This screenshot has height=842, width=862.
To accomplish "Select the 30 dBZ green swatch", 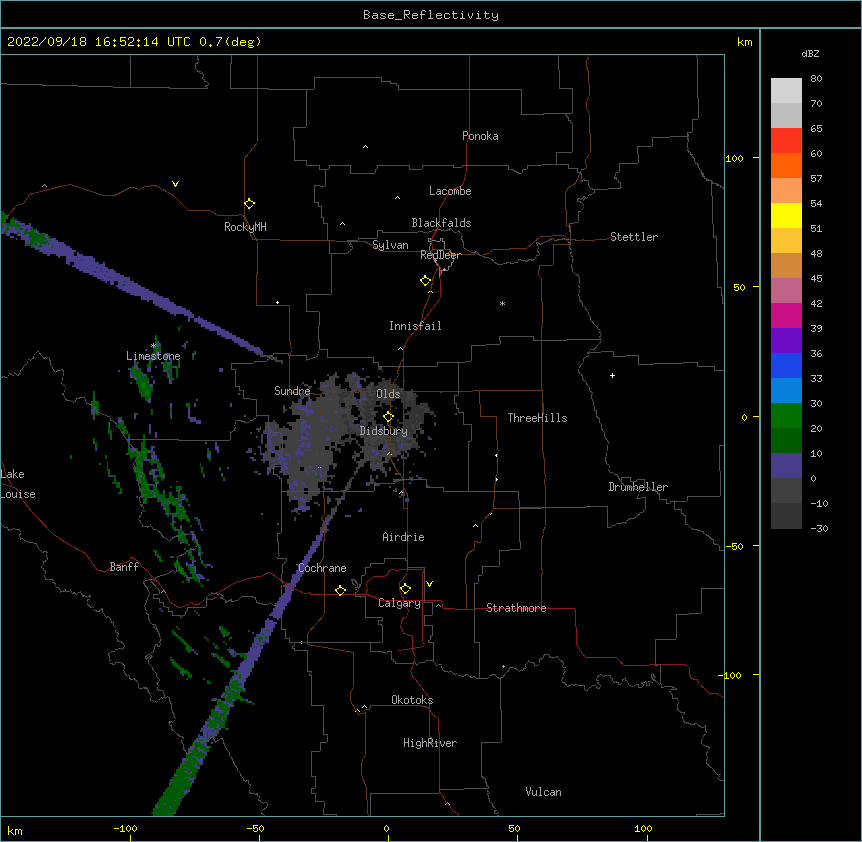I will coord(786,416).
